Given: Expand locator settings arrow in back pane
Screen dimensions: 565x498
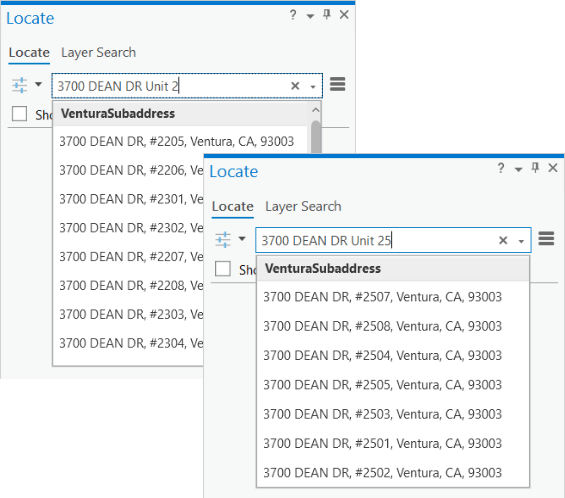Looking at the screenshot, I should coord(38,85).
